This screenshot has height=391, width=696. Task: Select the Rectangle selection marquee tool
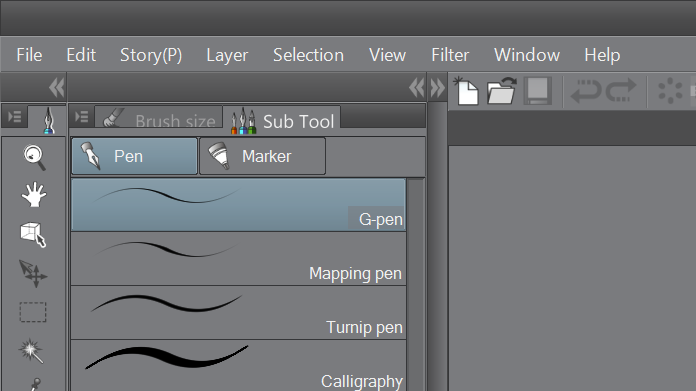click(x=33, y=312)
